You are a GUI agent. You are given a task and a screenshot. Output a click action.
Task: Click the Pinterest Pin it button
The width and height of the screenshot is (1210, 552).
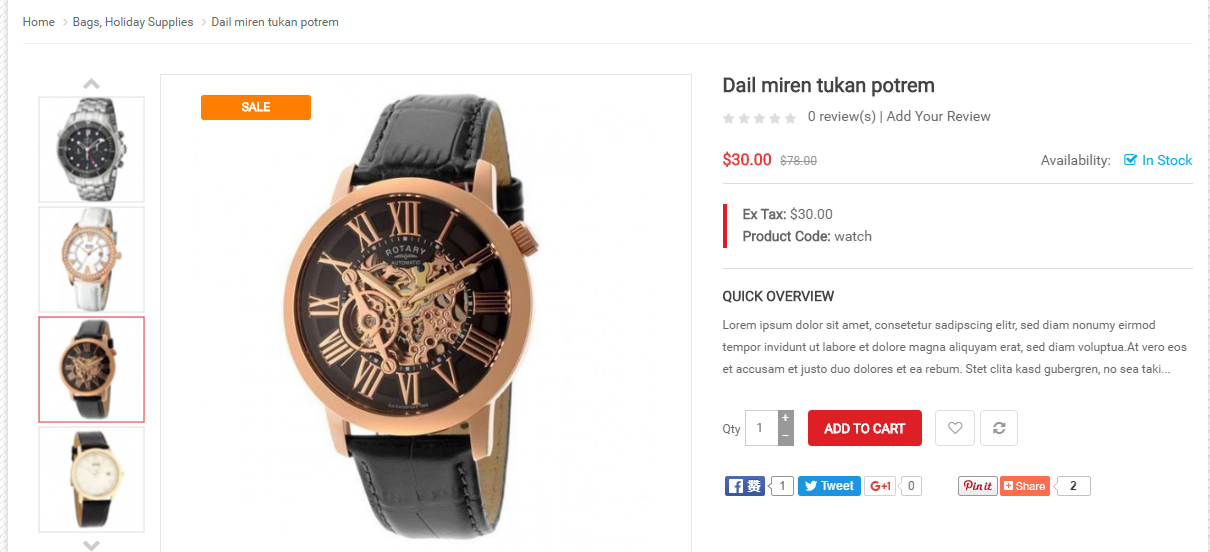977,486
